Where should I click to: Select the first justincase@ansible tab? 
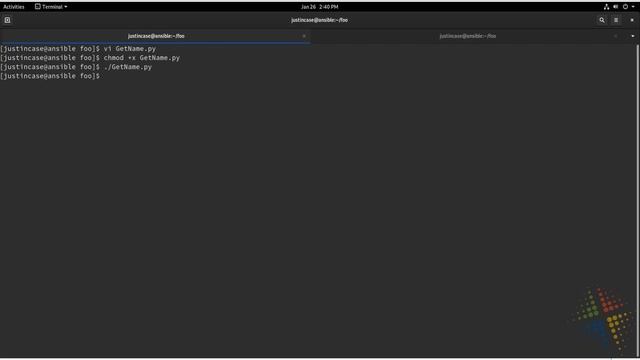(156, 36)
